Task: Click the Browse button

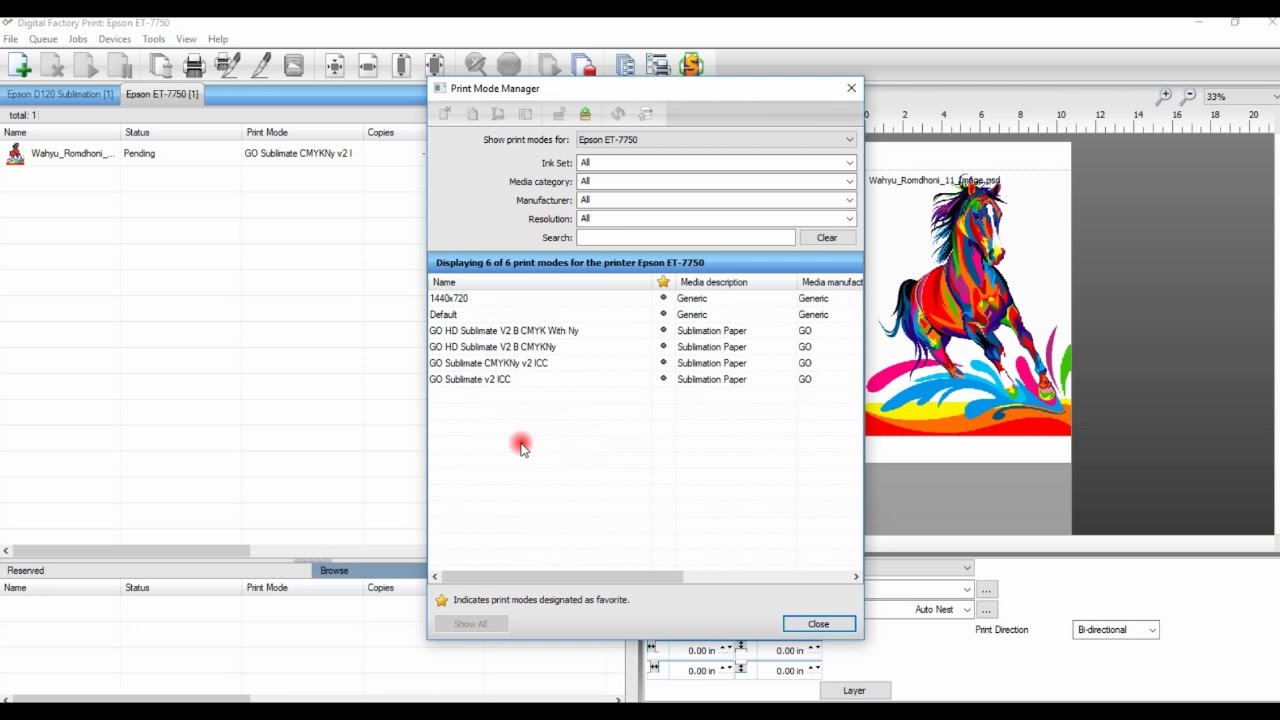Action: pos(334,570)
